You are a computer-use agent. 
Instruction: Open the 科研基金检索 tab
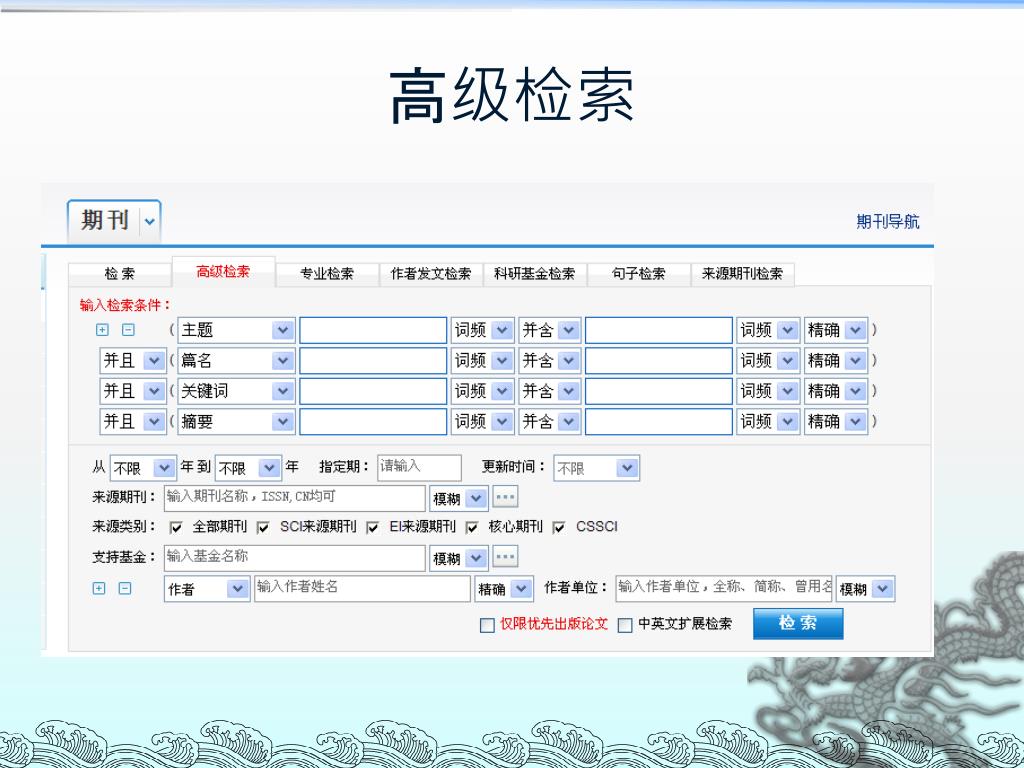click(535, 274)
